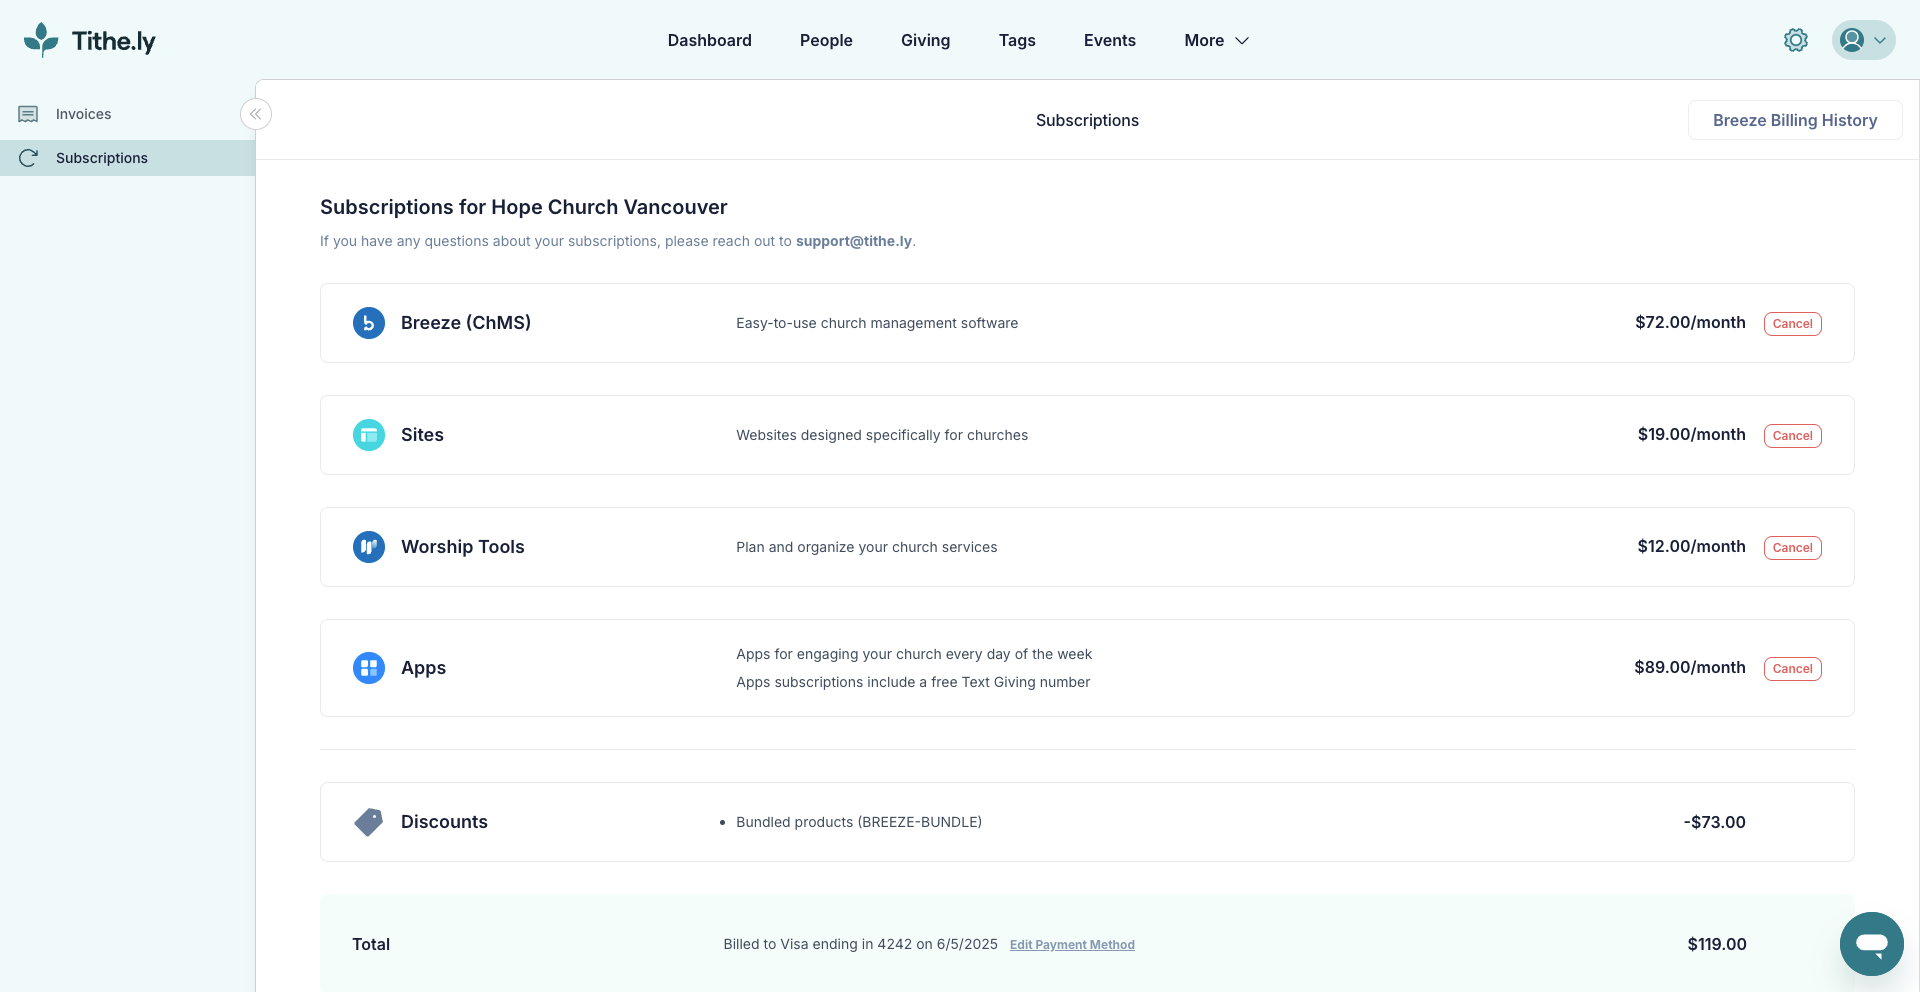Collapse the left sidebar panel
The height and width of the screenshot is (992, 1920).
tap(256, 114)
